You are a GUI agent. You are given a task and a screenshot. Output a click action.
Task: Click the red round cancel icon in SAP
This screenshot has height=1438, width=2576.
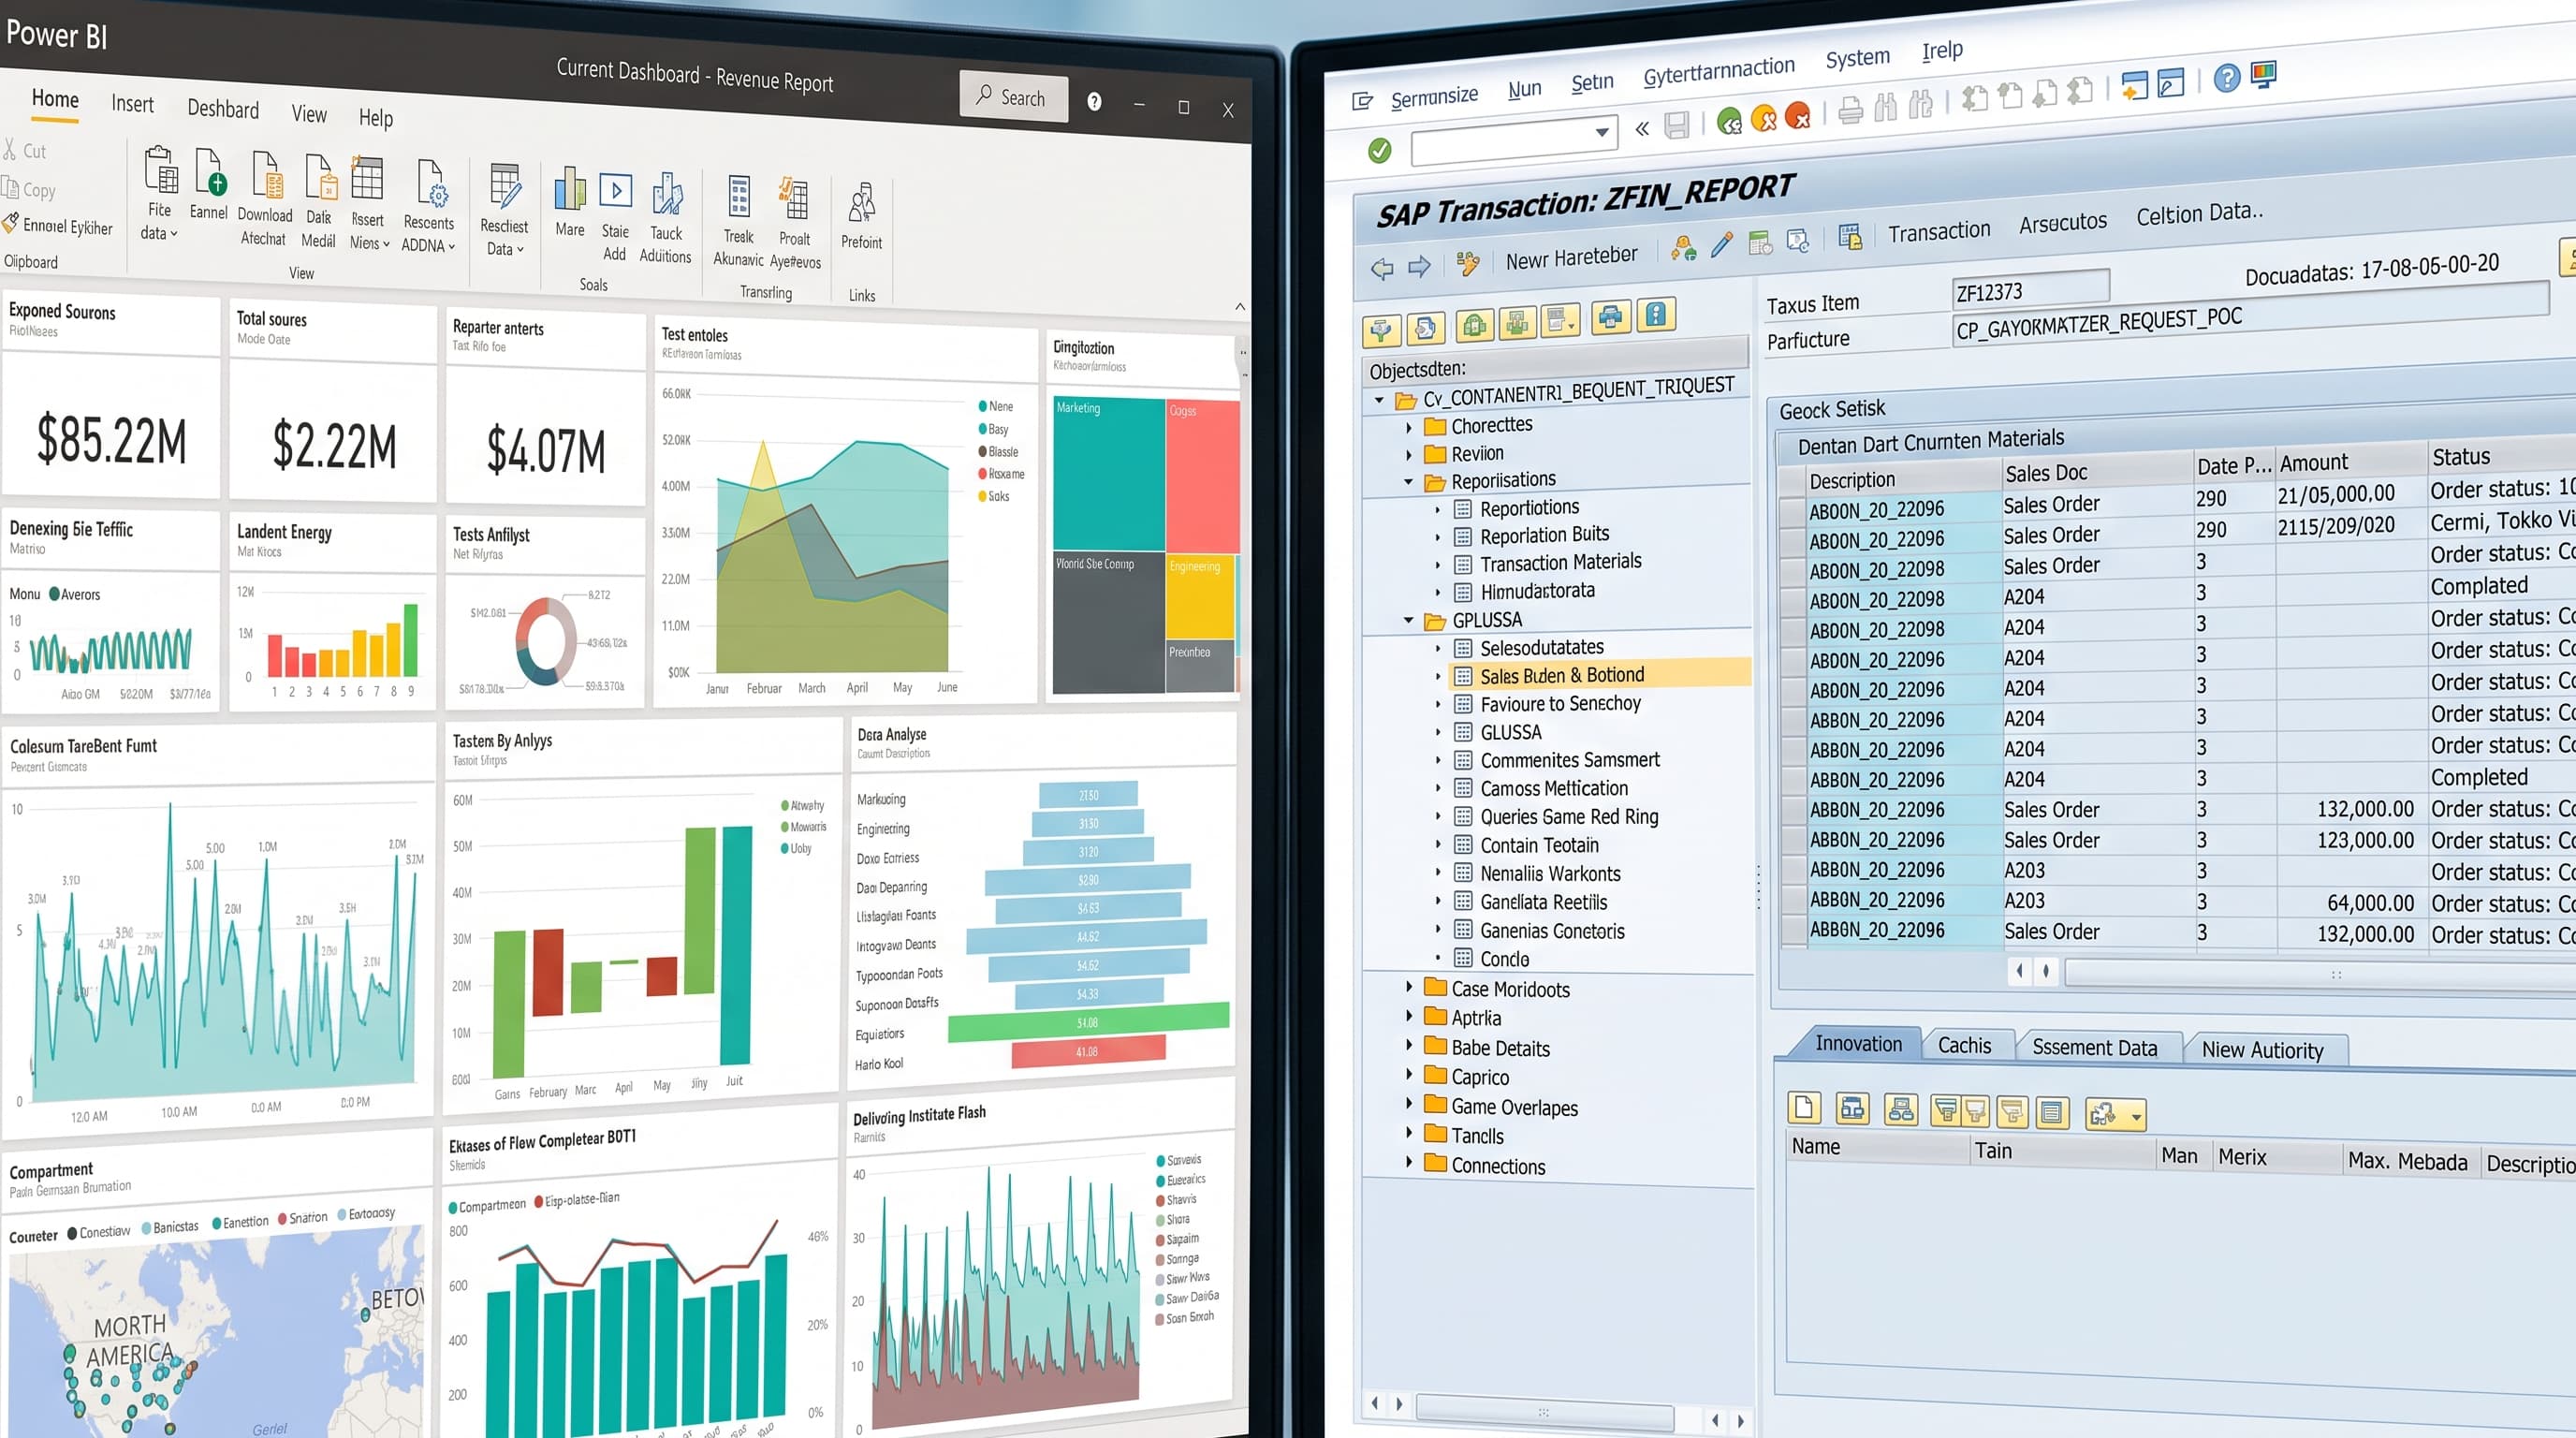click(x=1798, y=117)
